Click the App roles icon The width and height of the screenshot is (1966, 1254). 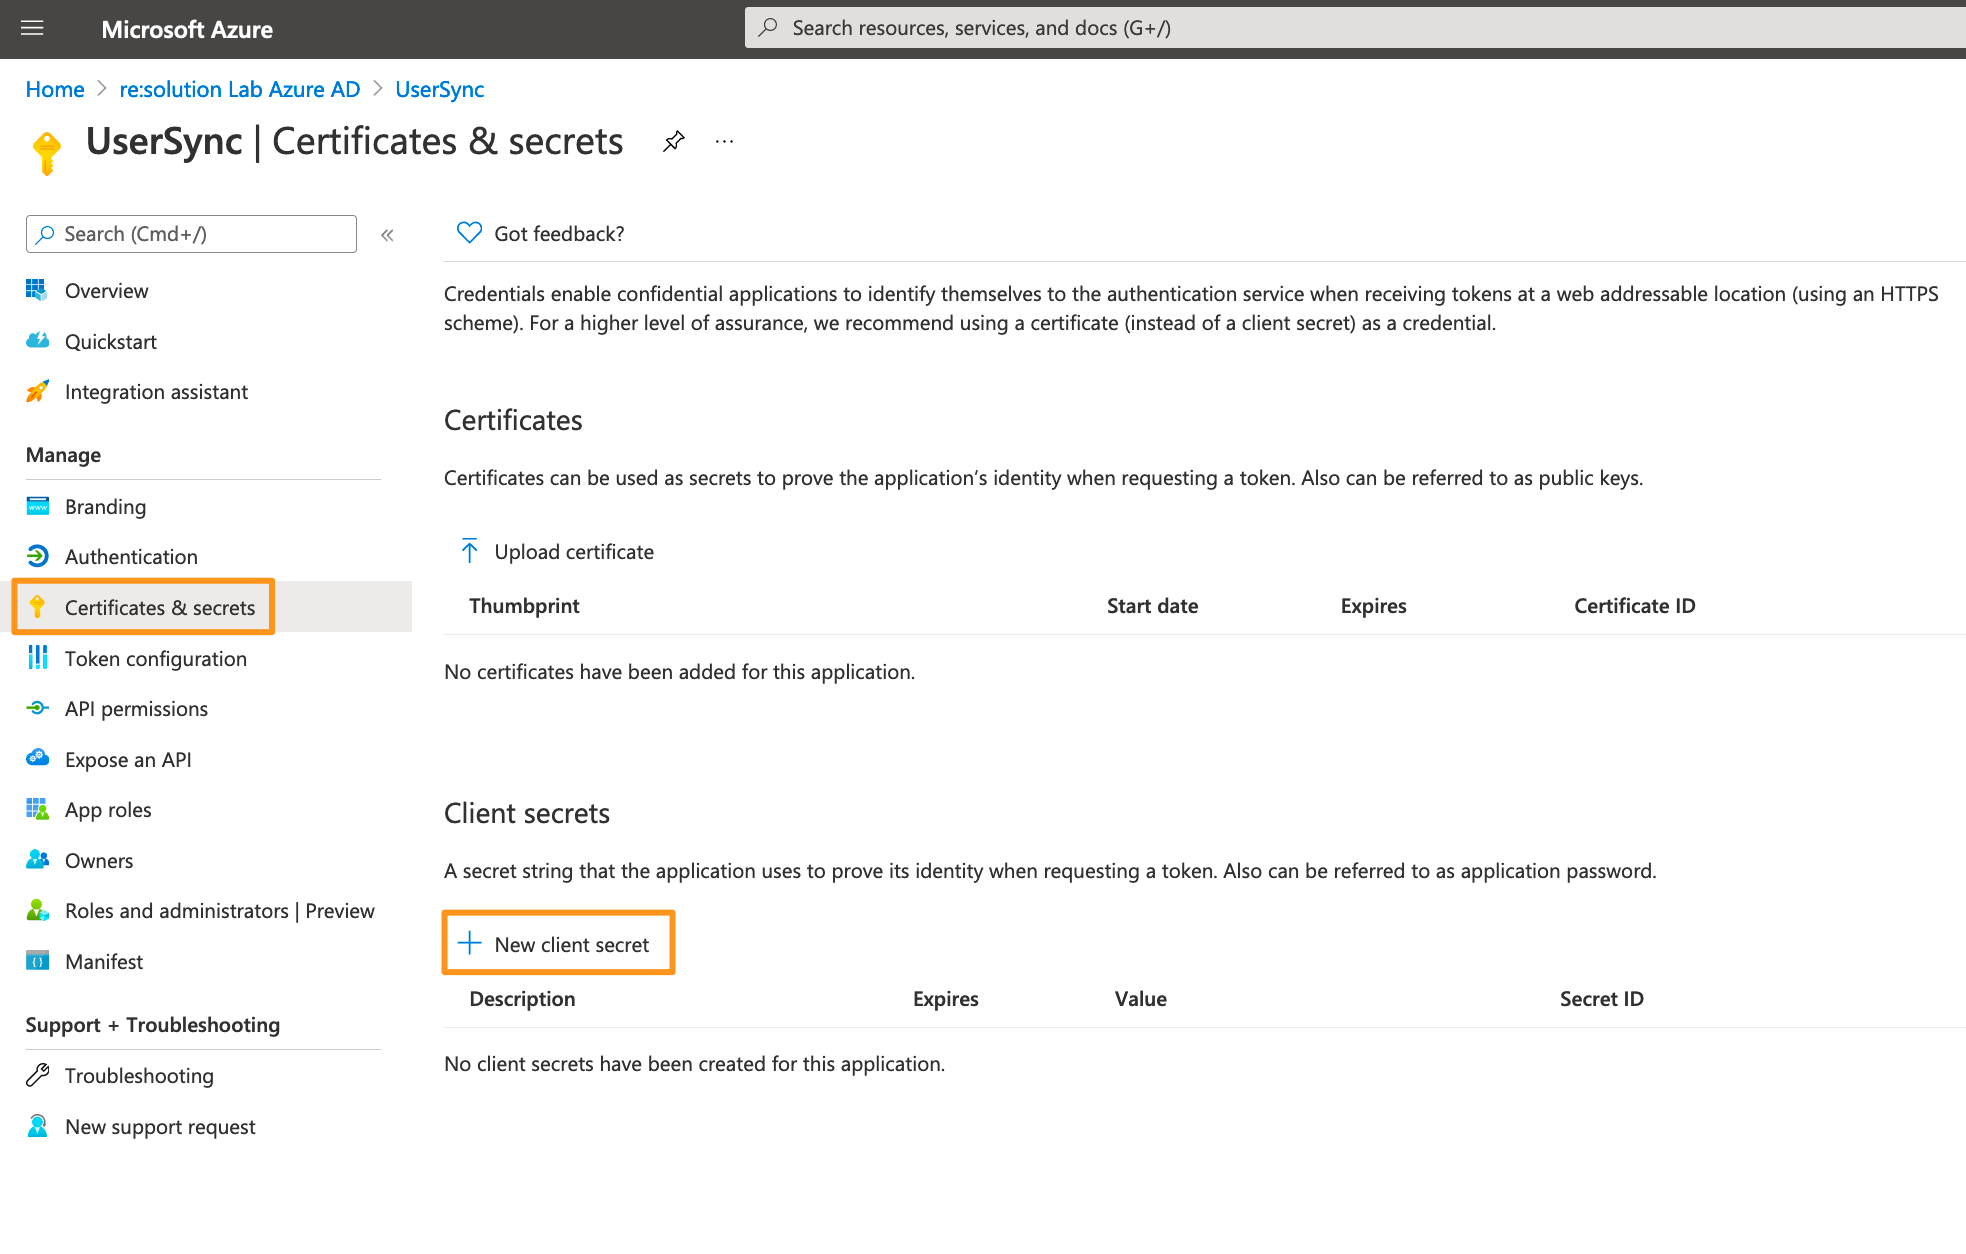click(38, 809)
